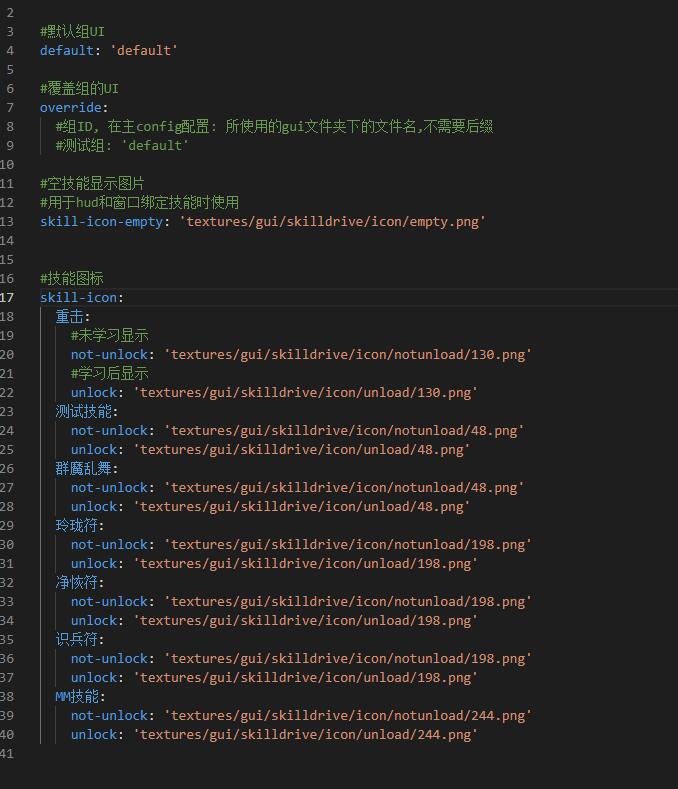Click the commented-out #测试组 line

pyautogui.click(x=122, y=145)
